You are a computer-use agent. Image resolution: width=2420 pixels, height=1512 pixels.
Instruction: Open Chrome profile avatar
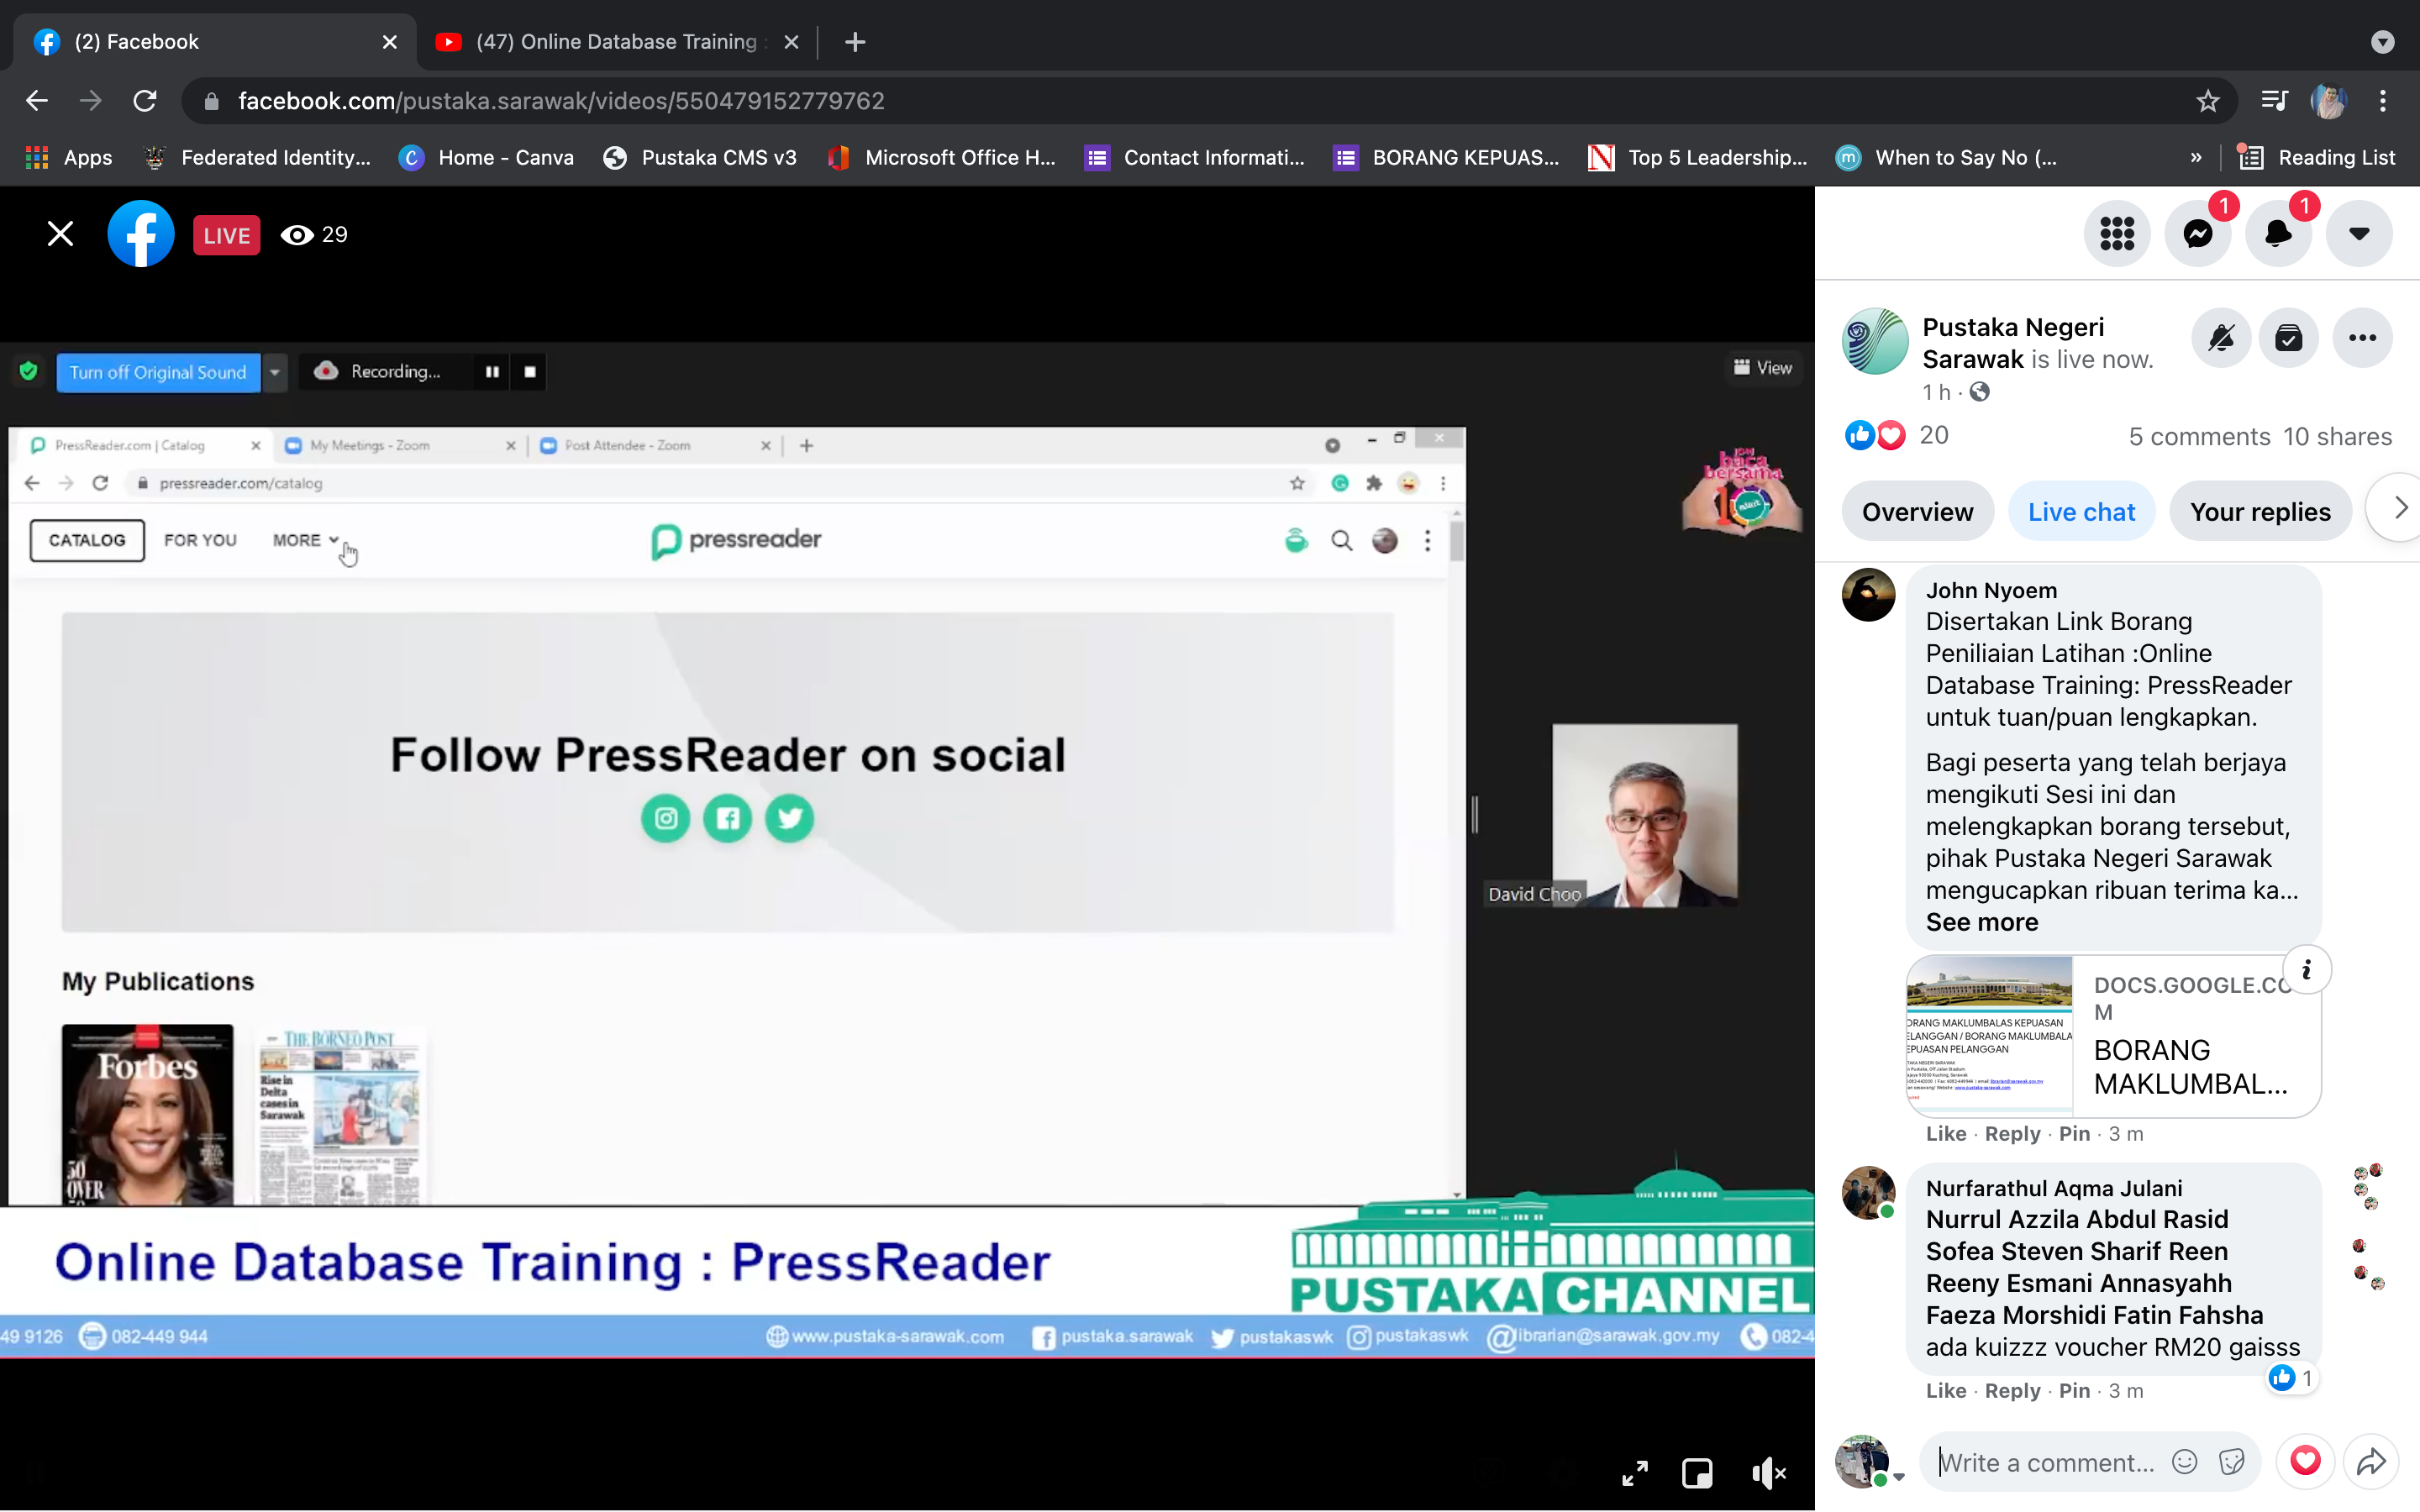coord(2328,101)
